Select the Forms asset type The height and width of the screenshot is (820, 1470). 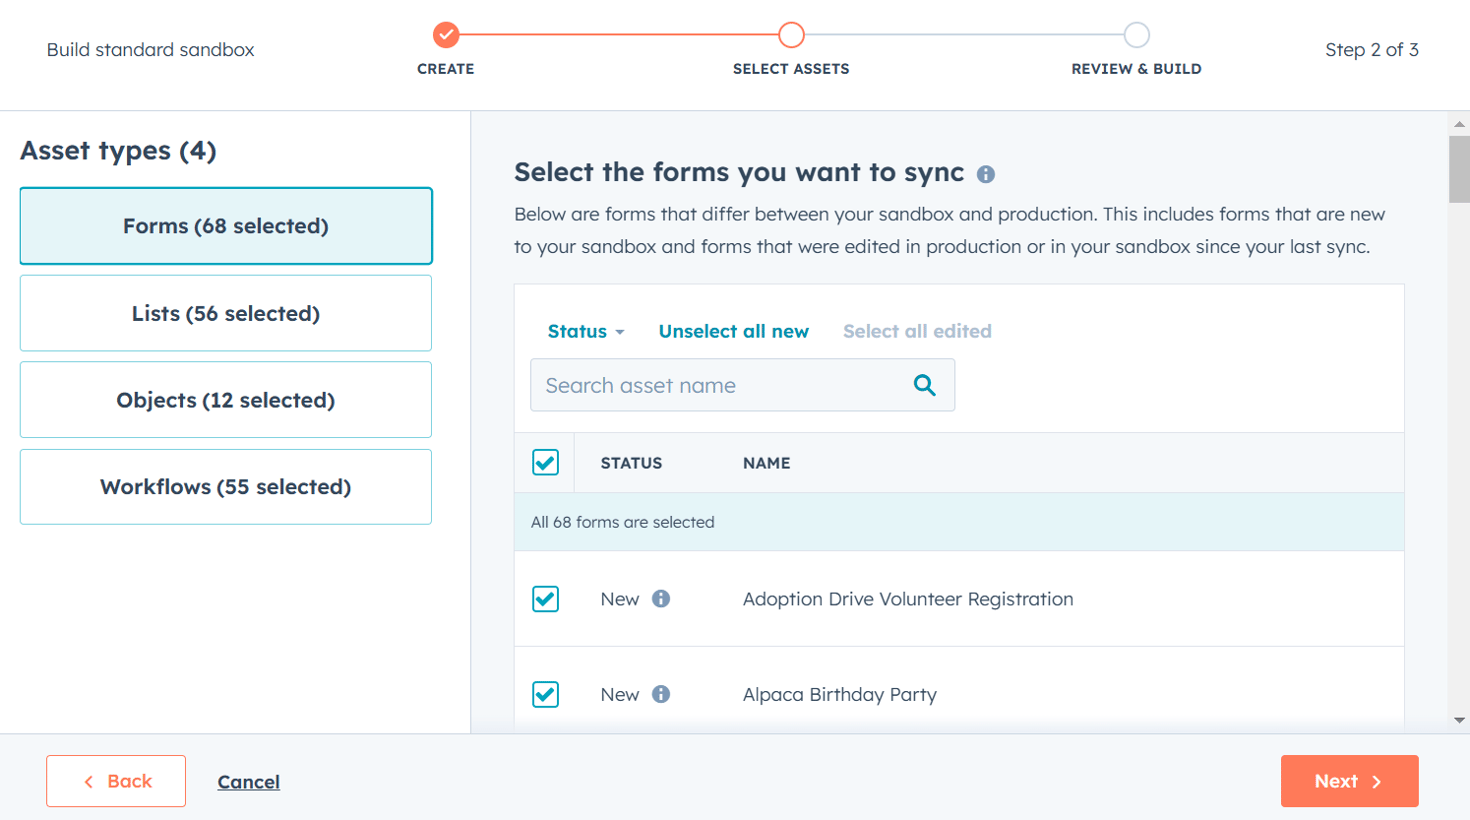click(225, 226)
